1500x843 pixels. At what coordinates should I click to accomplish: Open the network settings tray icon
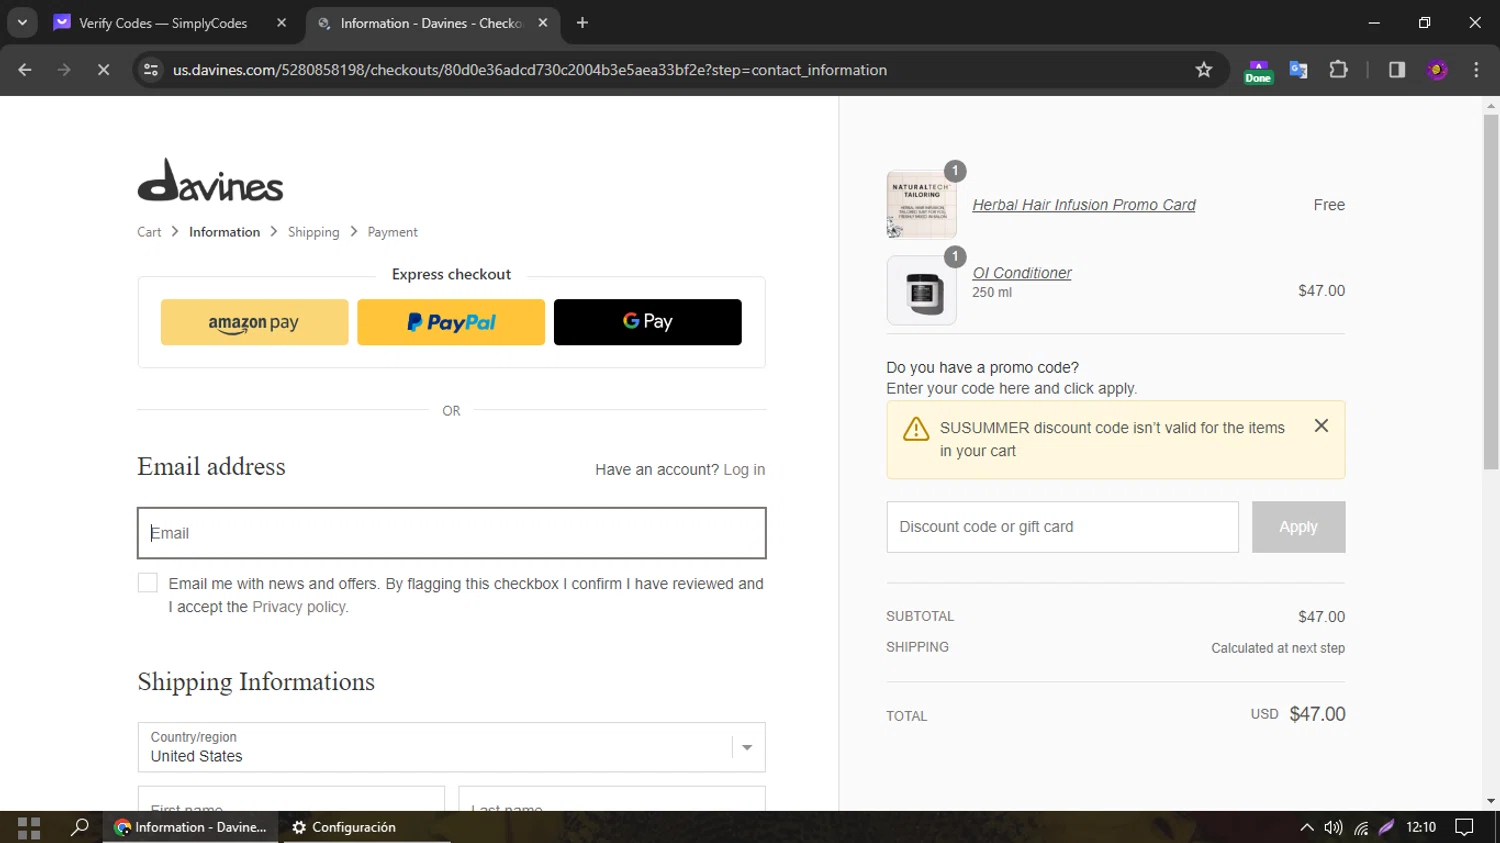pyautogui.click(x=1361, y=827)
